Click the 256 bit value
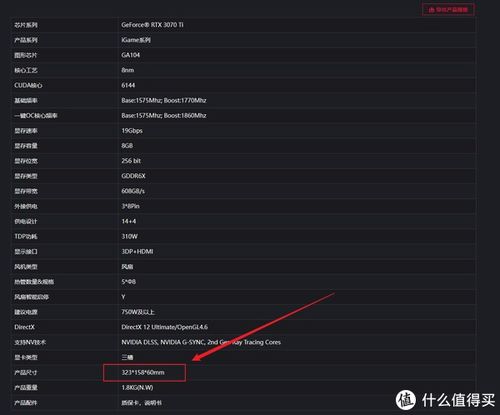 pos(131,161)
